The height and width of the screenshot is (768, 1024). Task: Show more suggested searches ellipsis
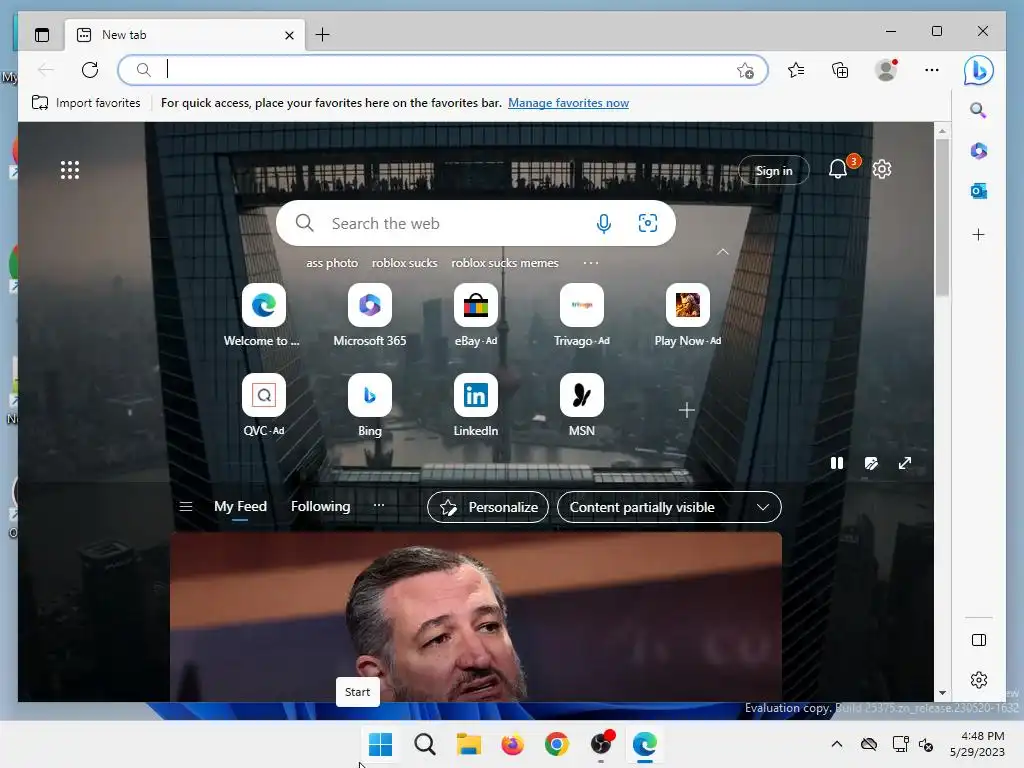click(x=590, y=263)
